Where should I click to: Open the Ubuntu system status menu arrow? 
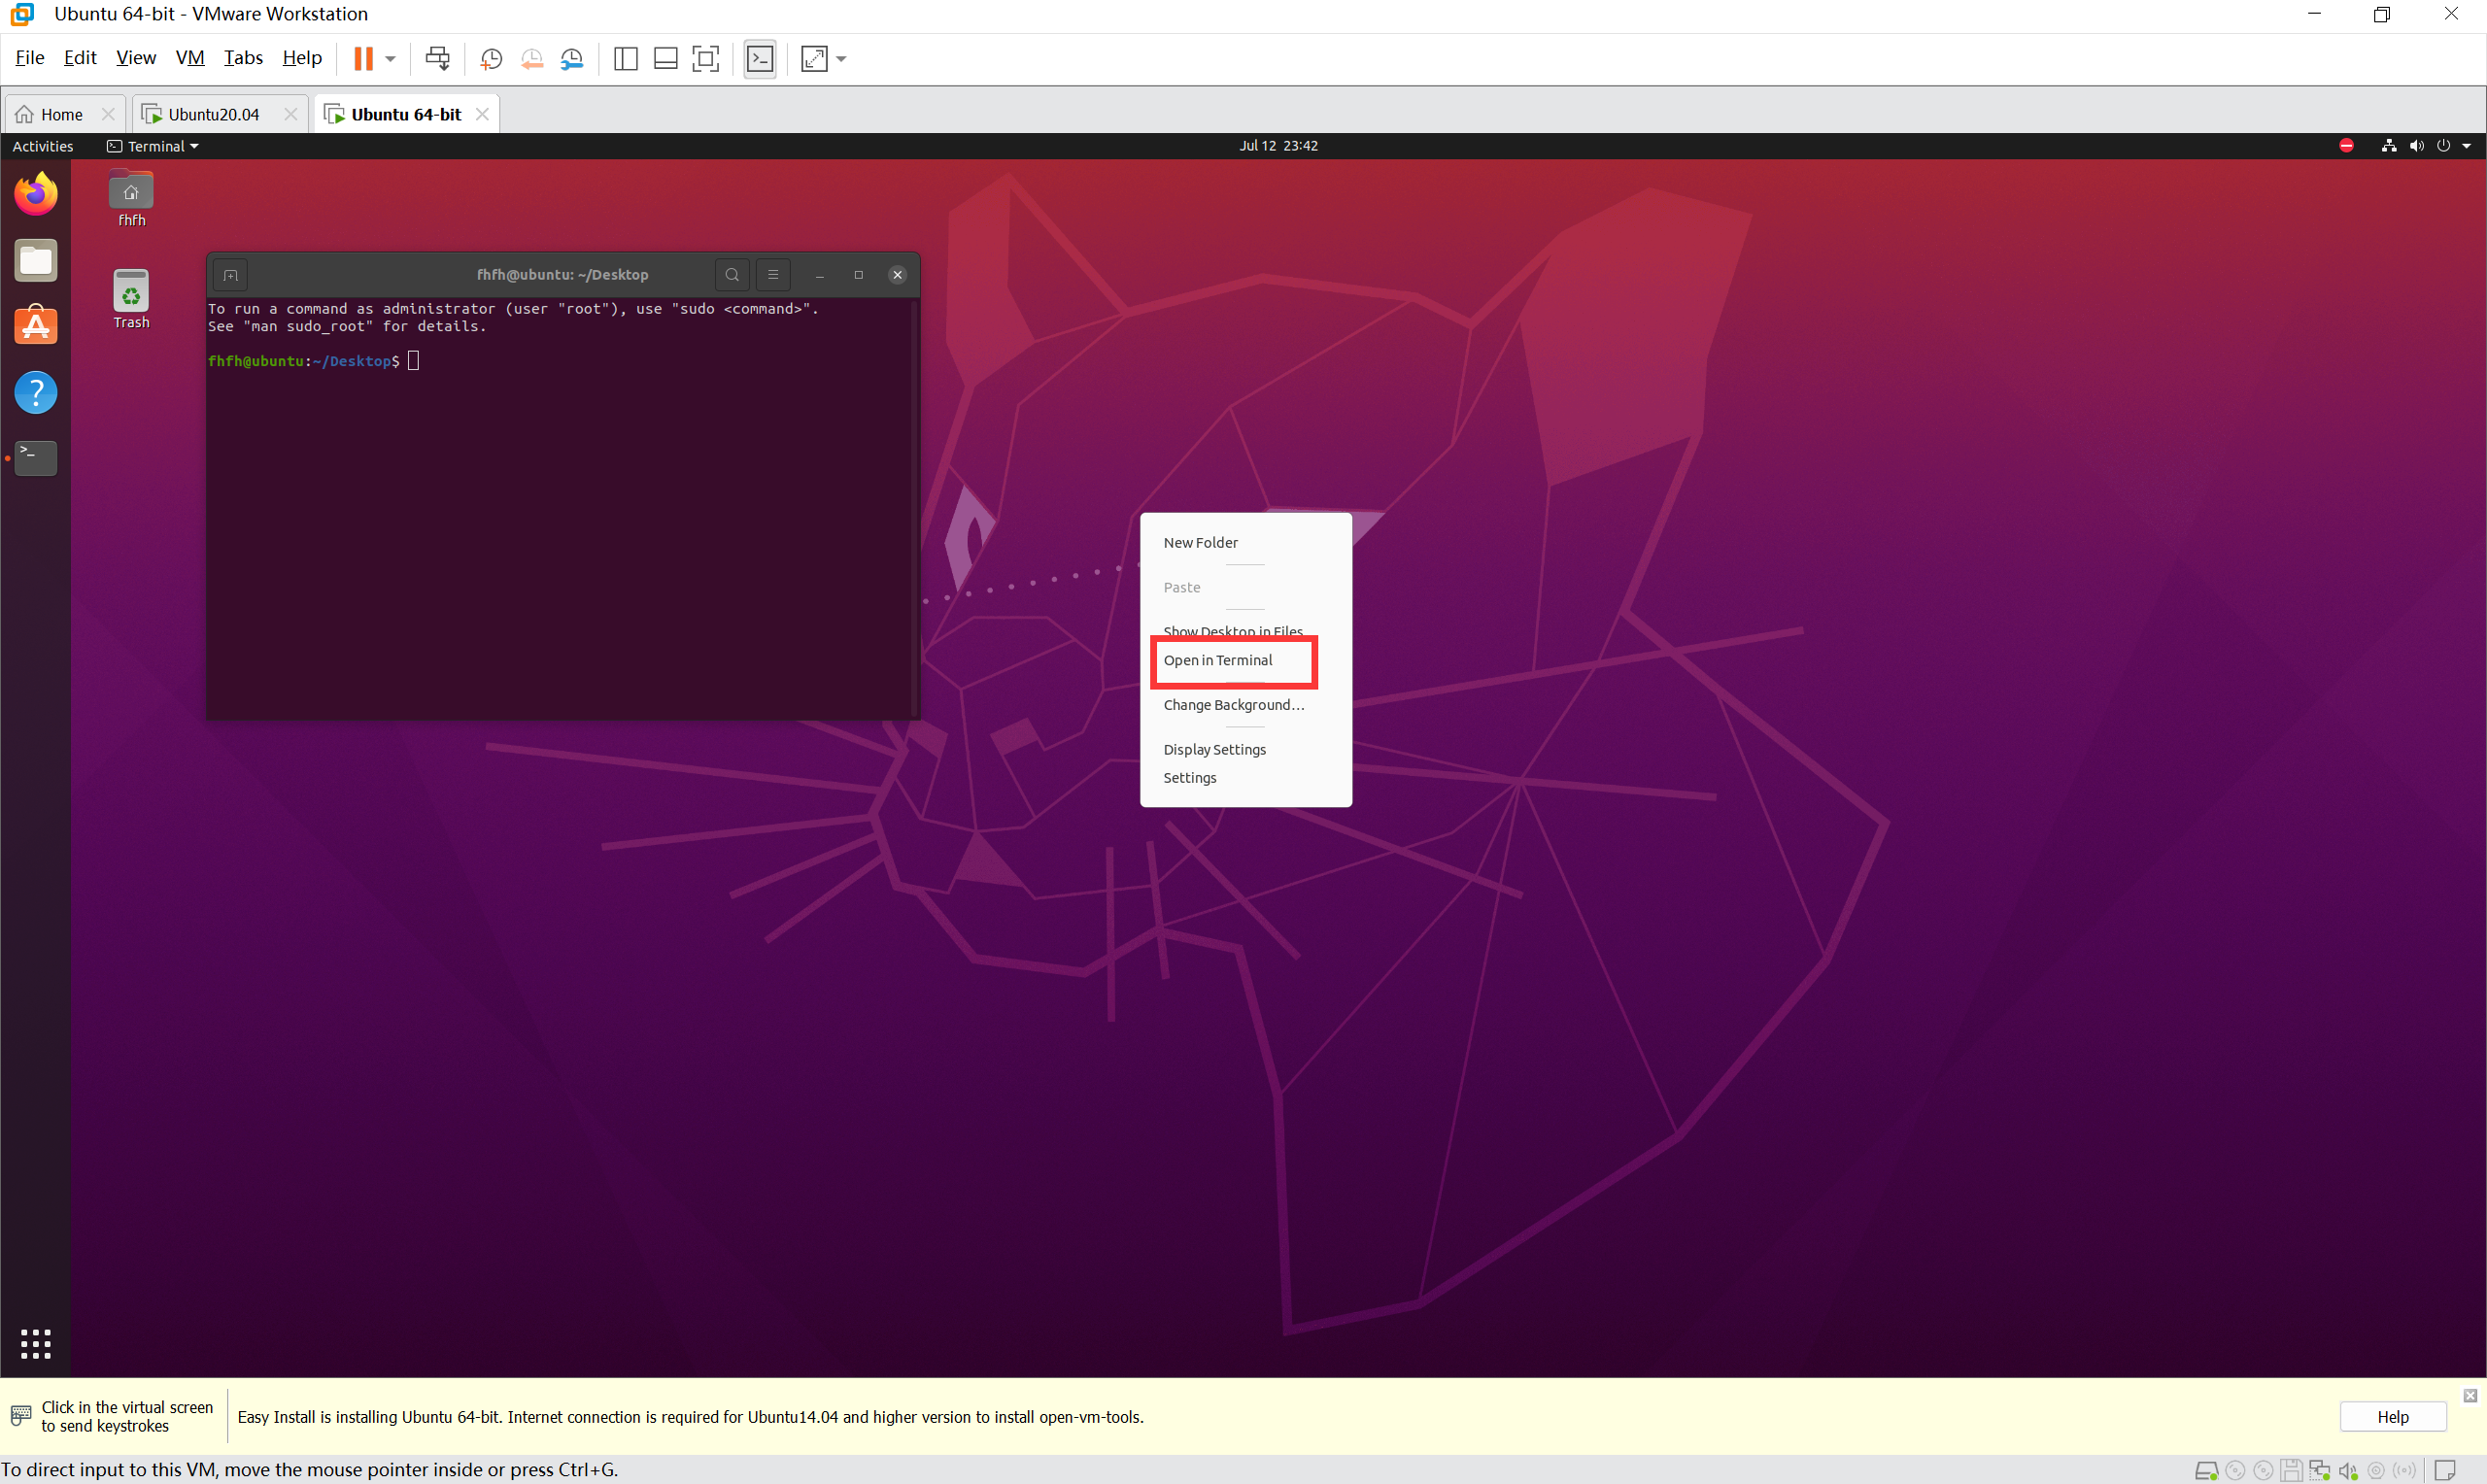pos(2466,146)
